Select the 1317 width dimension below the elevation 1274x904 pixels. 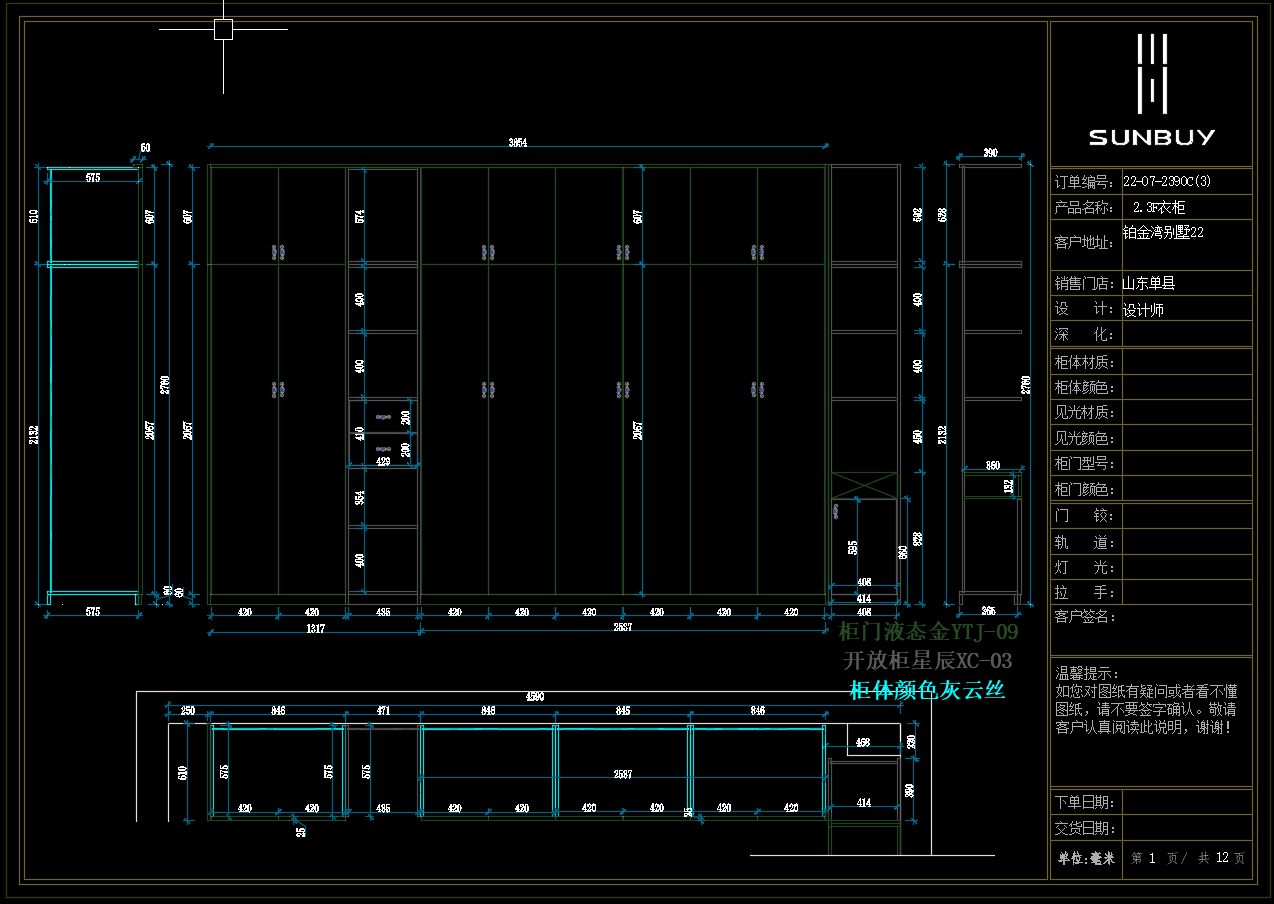pyautogui.click(x=314, y=629)
